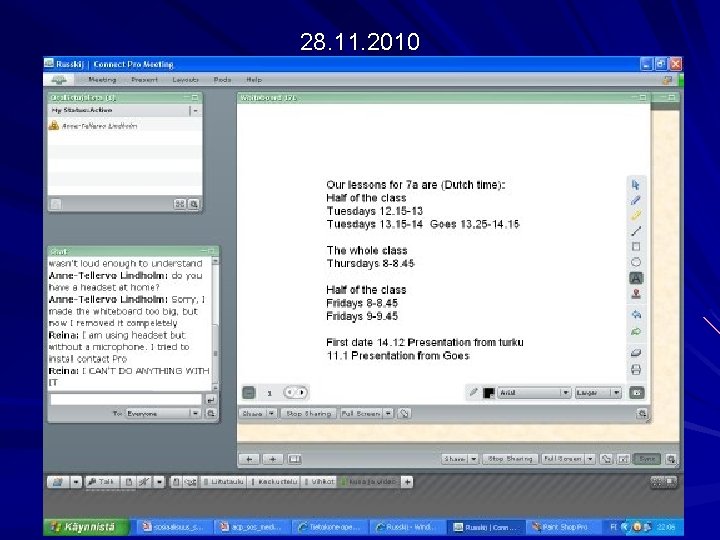This screenshot has height=540, width=720.
Task: Click the whiteboard text line 'Thursdays 8-8.45'
Action: tap(371, 264)
